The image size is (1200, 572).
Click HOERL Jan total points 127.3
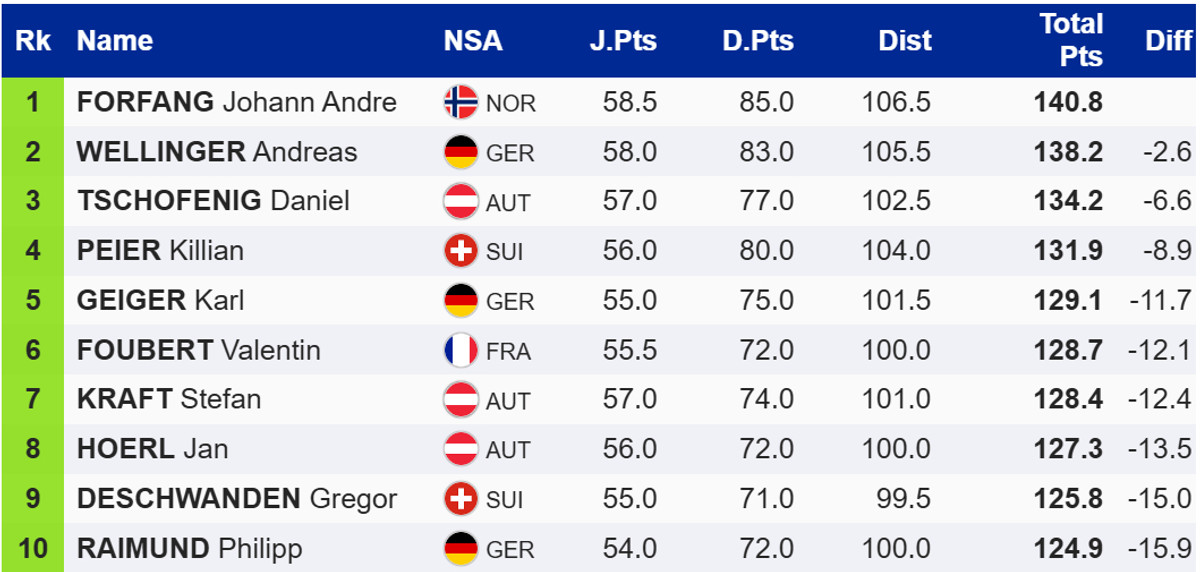(x=1068, y=449)
